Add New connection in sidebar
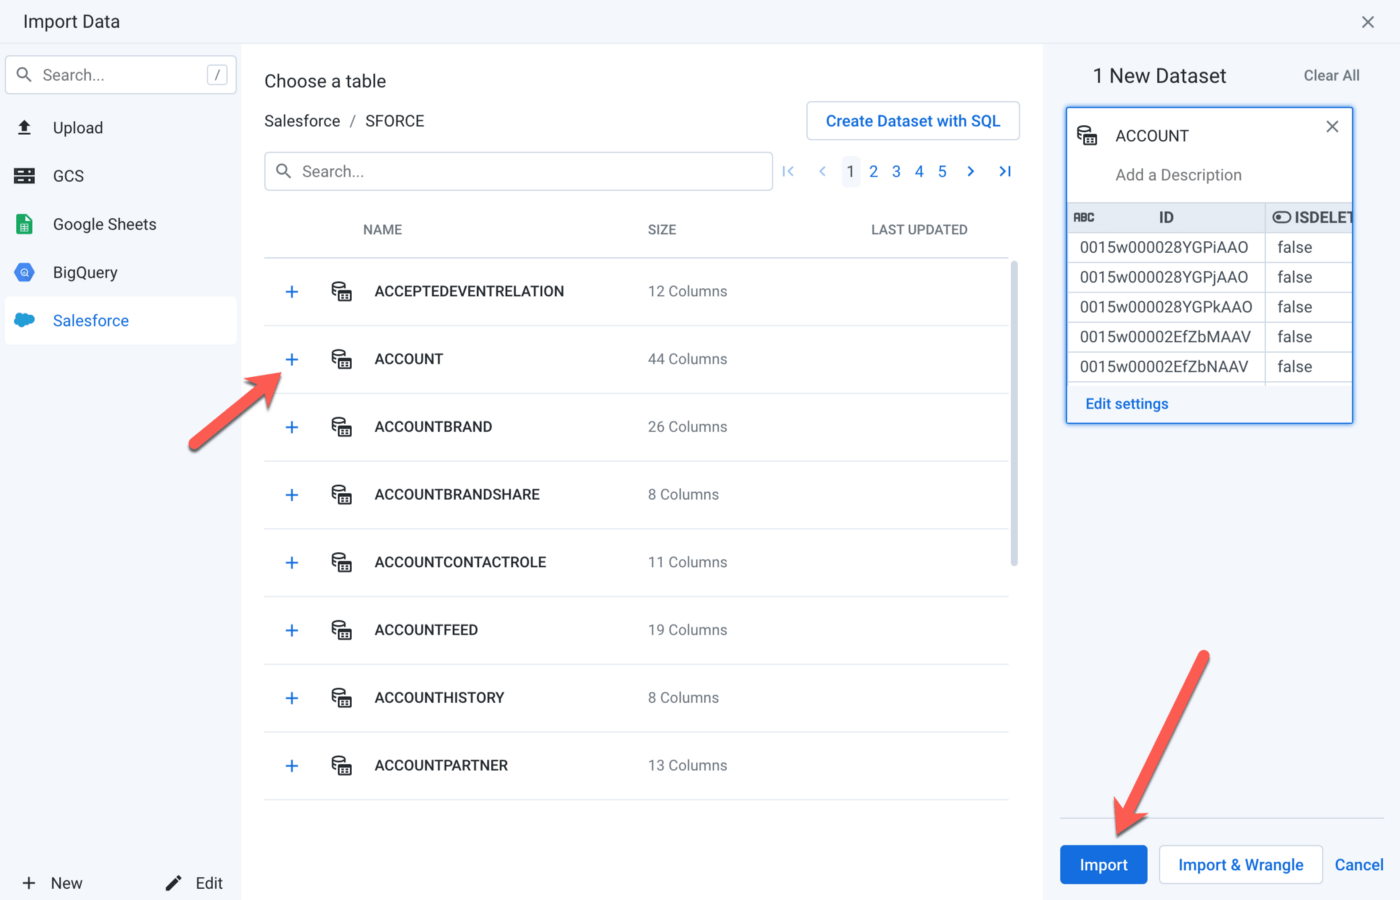The image size is (1400, 900). pos(53,883)
